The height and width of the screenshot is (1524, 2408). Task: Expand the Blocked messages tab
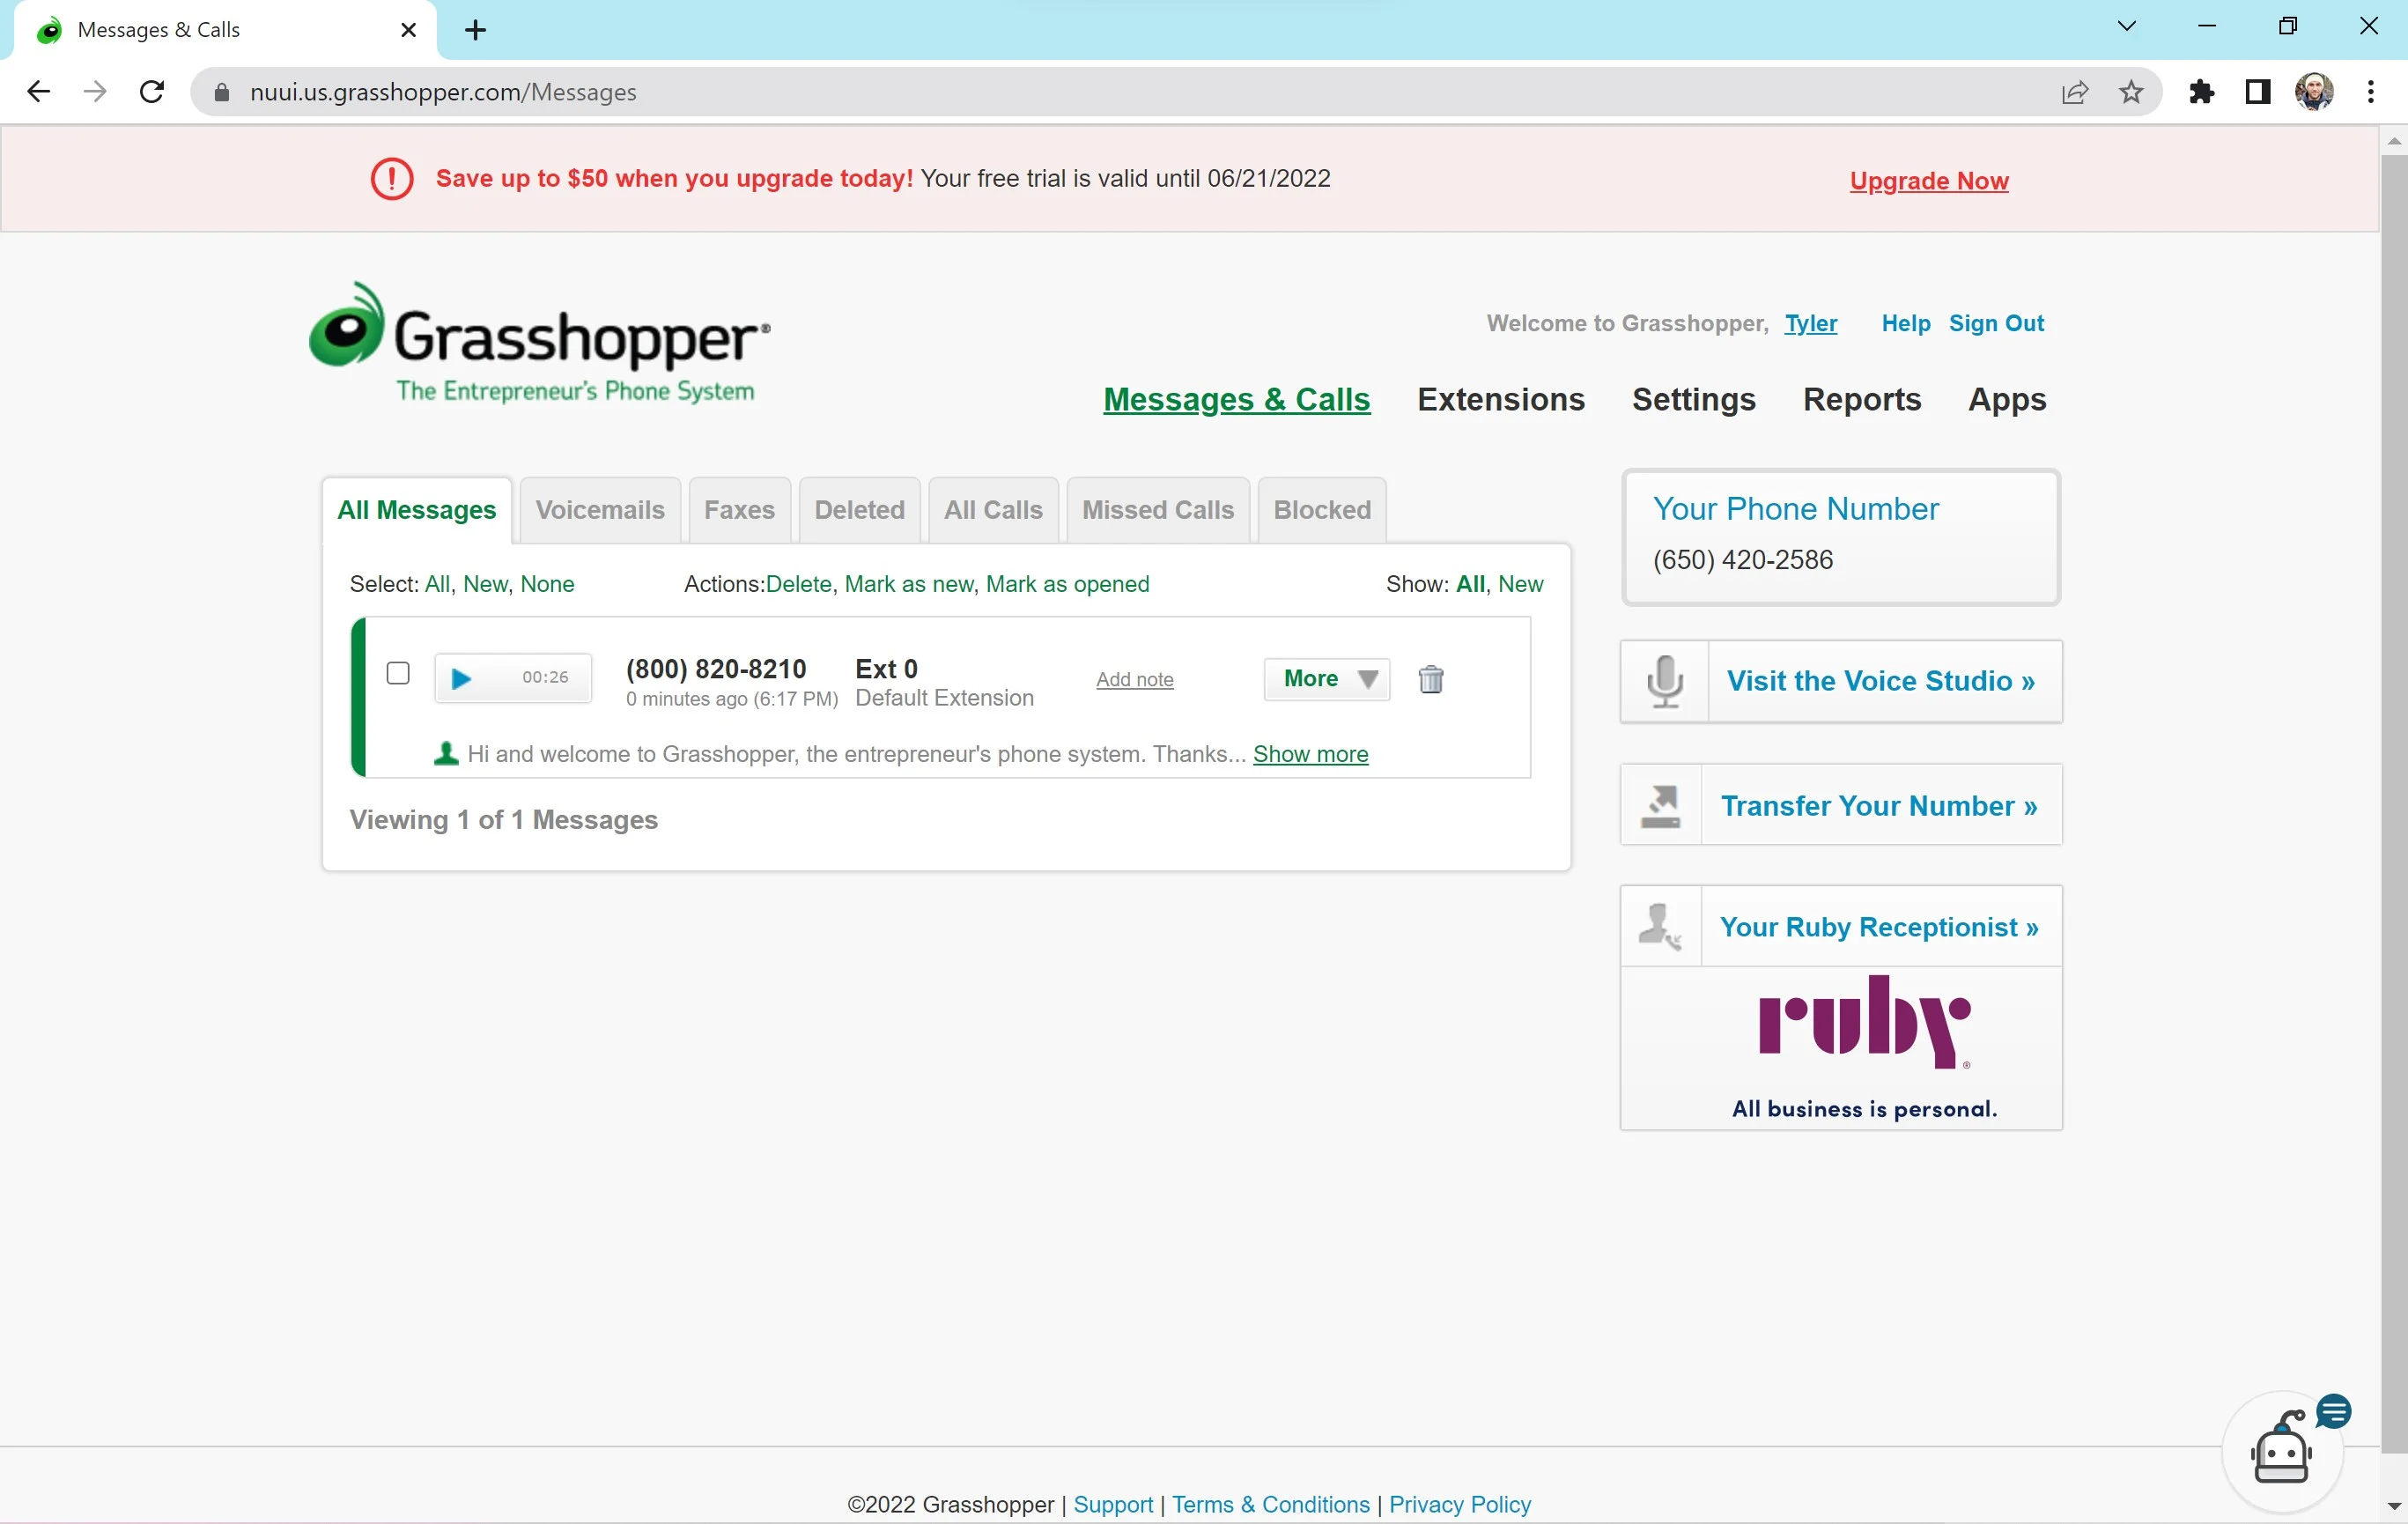tap(1322, 509)
